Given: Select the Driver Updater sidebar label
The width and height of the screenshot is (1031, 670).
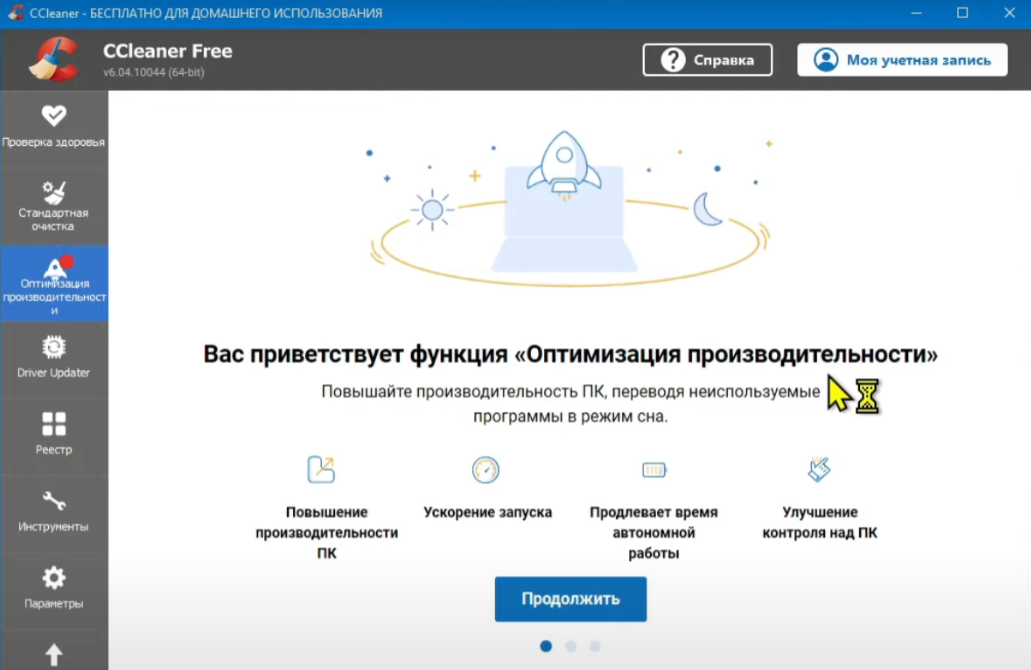Looking at the screenshot, I should (x=54, y=373).
